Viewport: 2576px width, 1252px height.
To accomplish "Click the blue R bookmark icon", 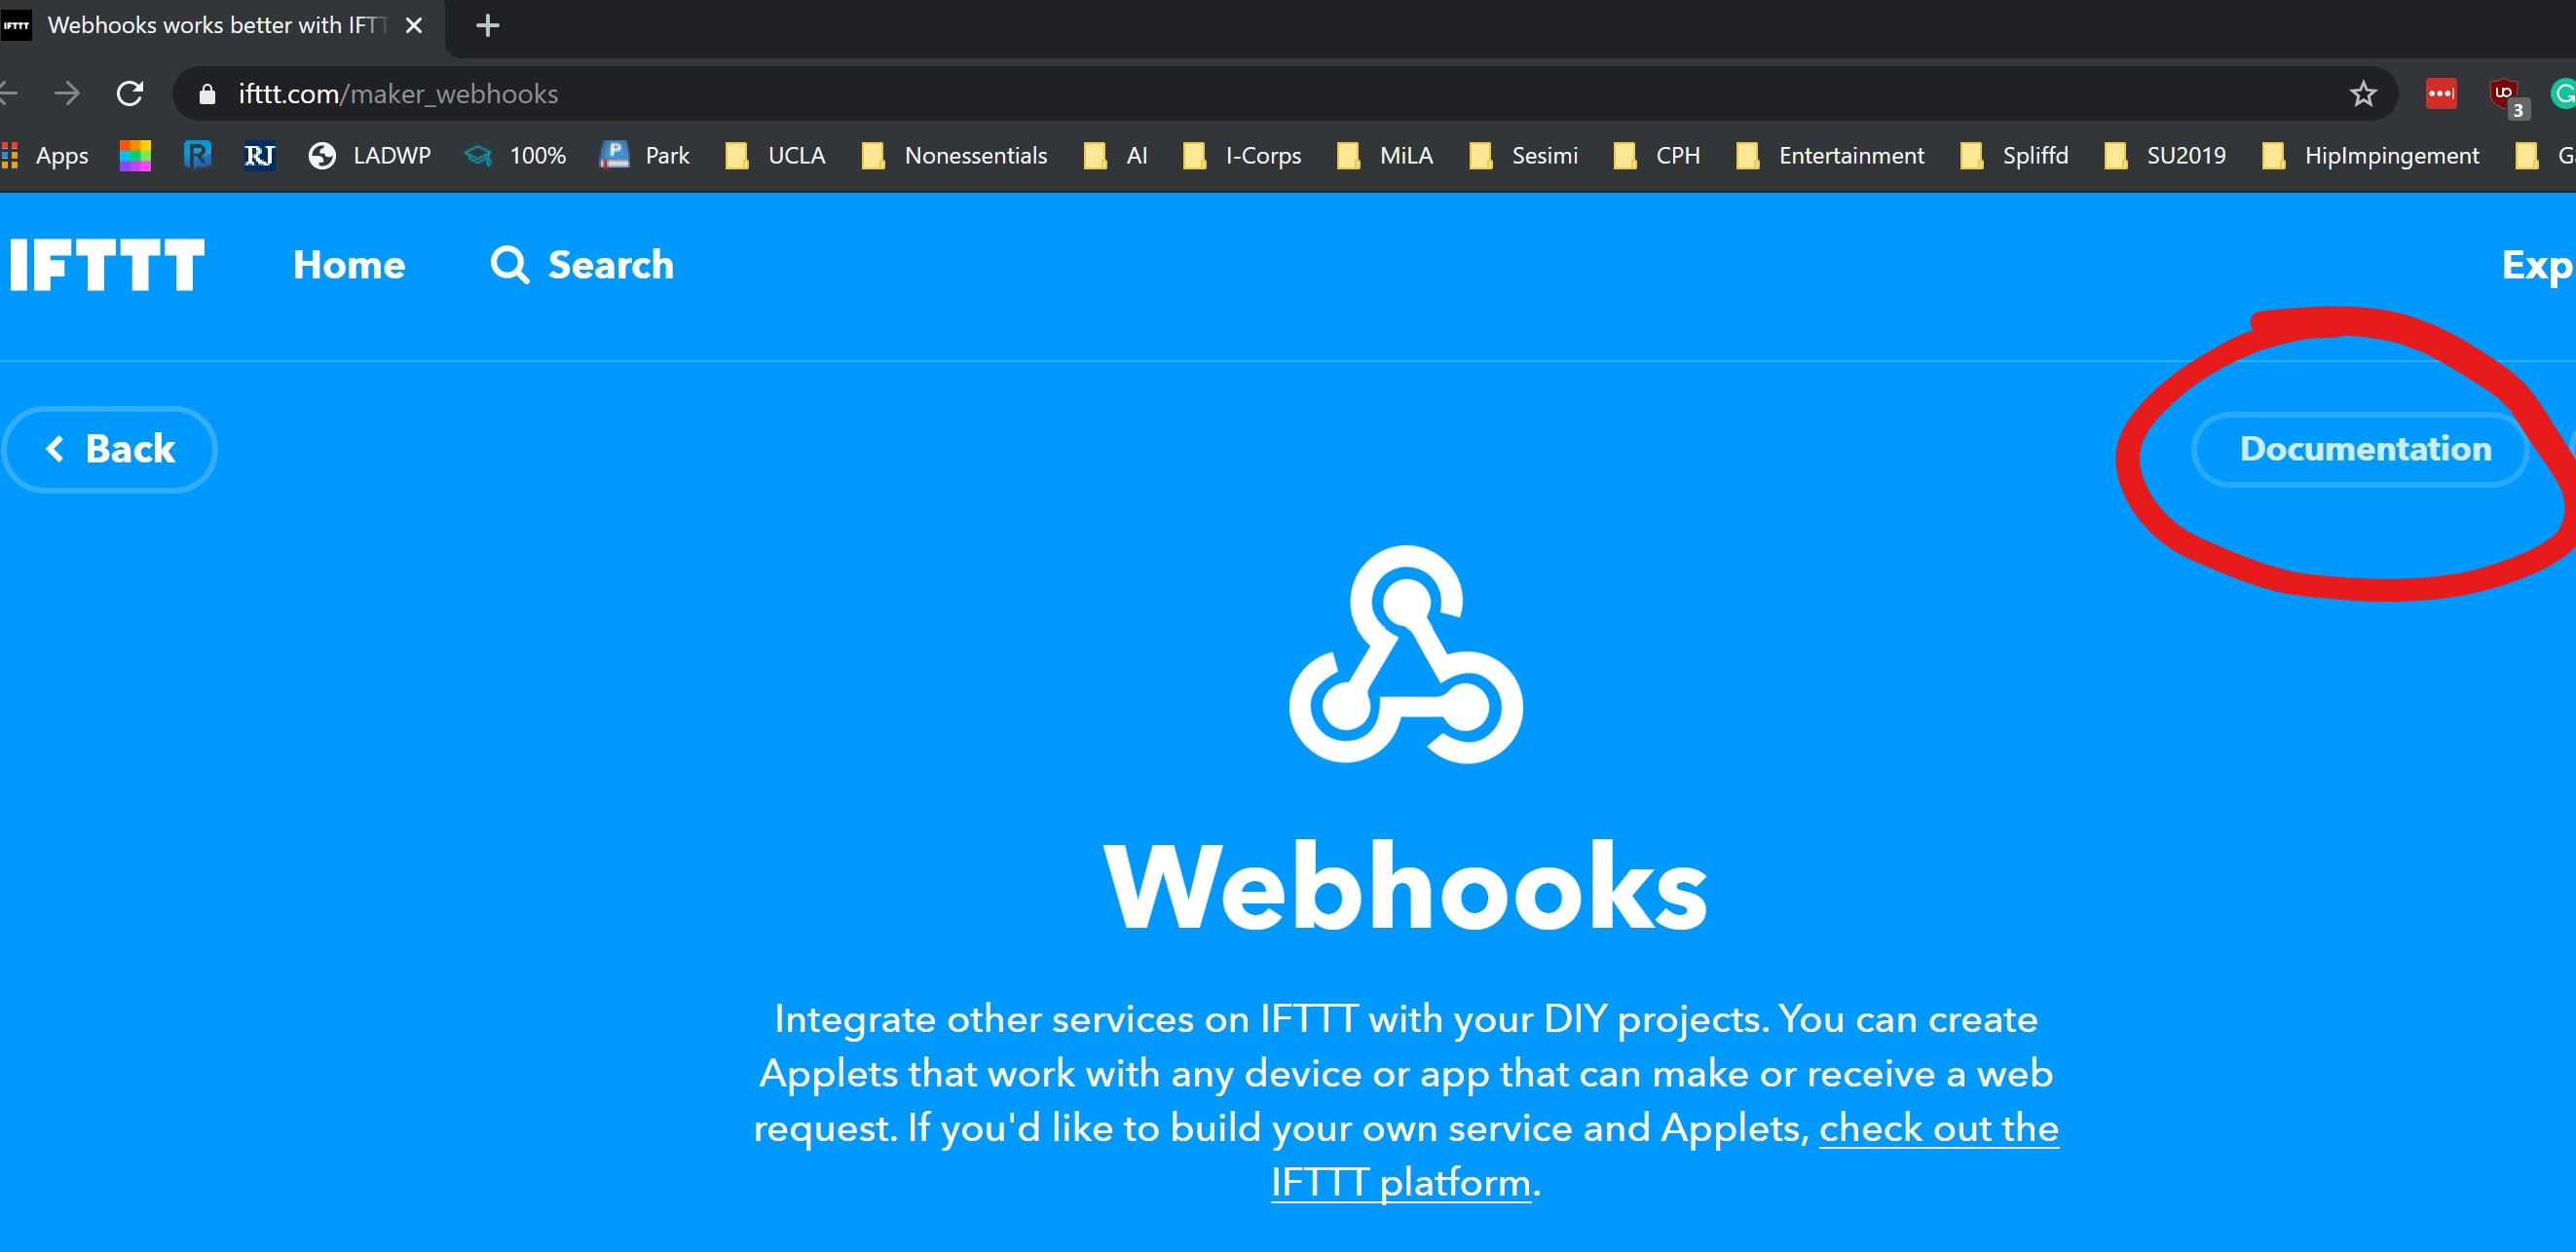I will tap(197, 156).
